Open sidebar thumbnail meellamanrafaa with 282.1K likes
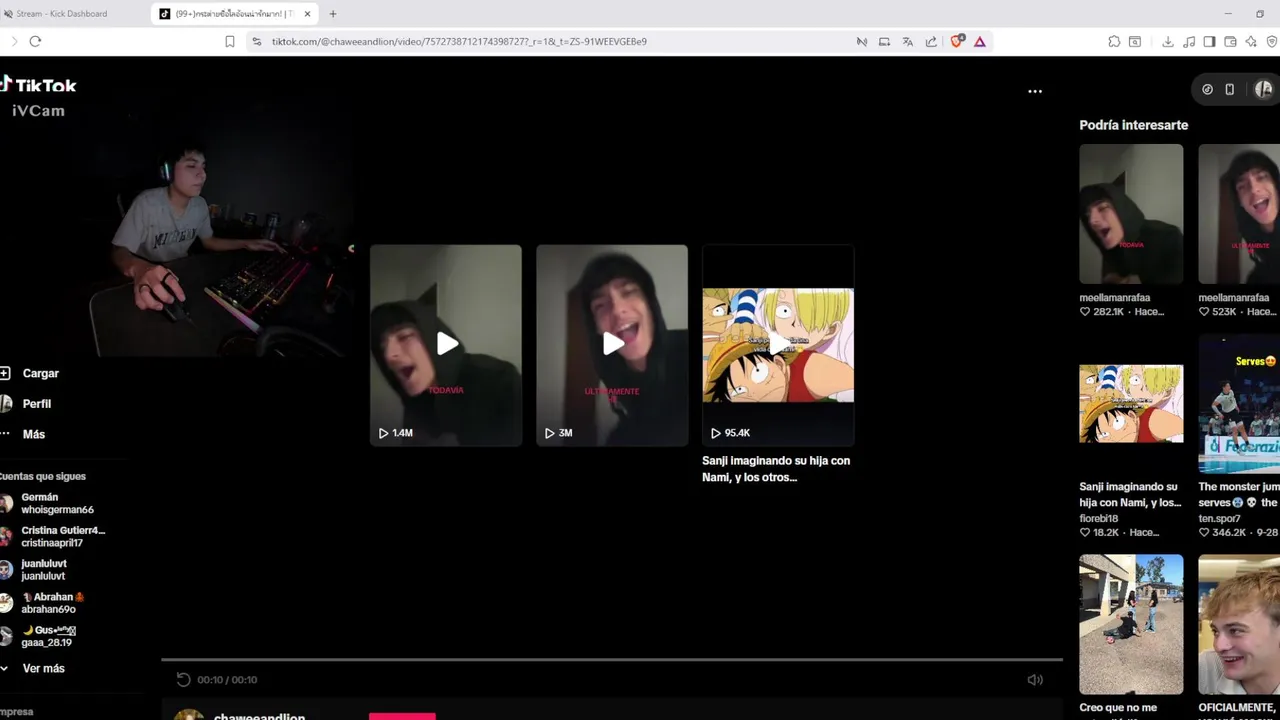This screenshot has height=720, width=1280. [x=1131, y=214]
